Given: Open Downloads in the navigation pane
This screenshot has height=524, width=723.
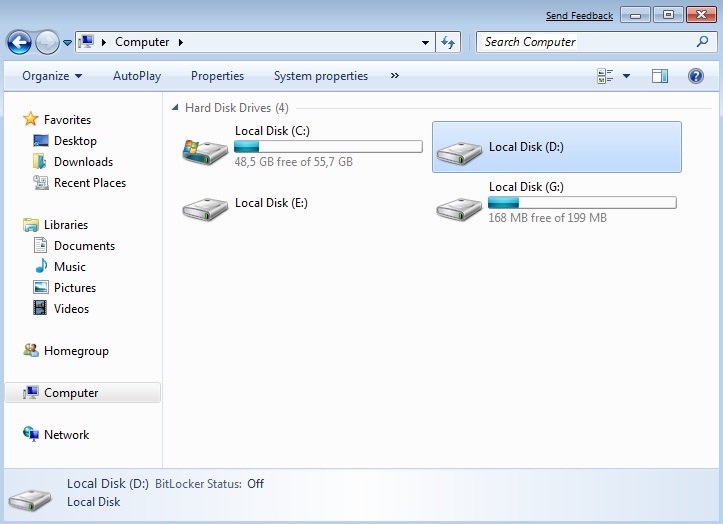Looking at the screenshot, I should (83, 162).
